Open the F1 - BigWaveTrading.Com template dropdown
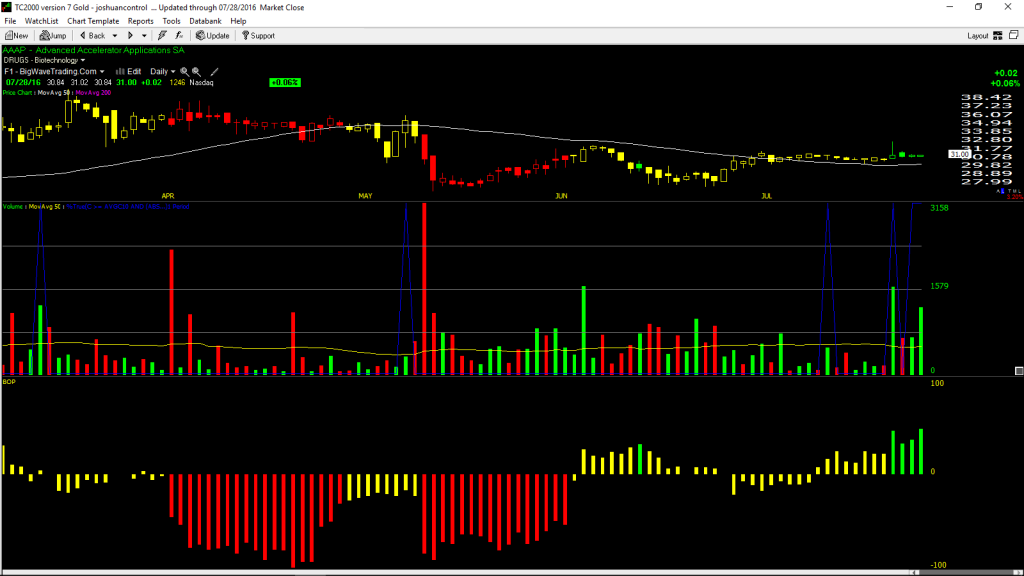Image resolution: width=1024 pixels, height=576 pixels. coord(54,71)
